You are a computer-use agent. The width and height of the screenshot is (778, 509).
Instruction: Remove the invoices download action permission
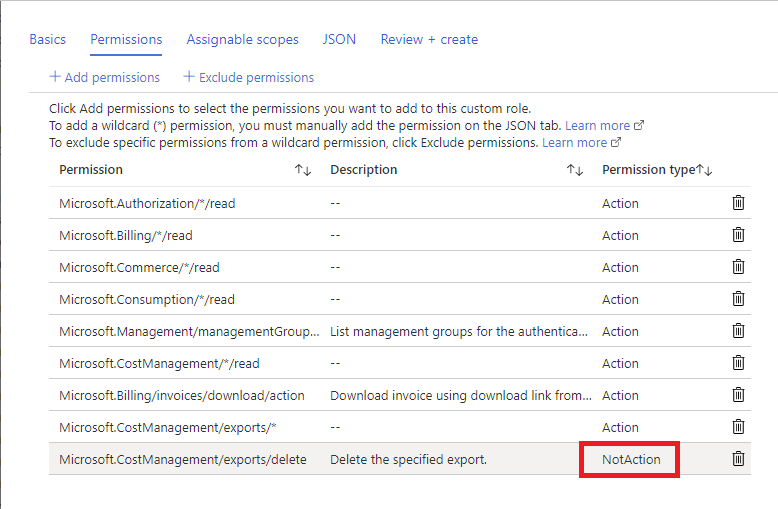(x=738, y=395)
